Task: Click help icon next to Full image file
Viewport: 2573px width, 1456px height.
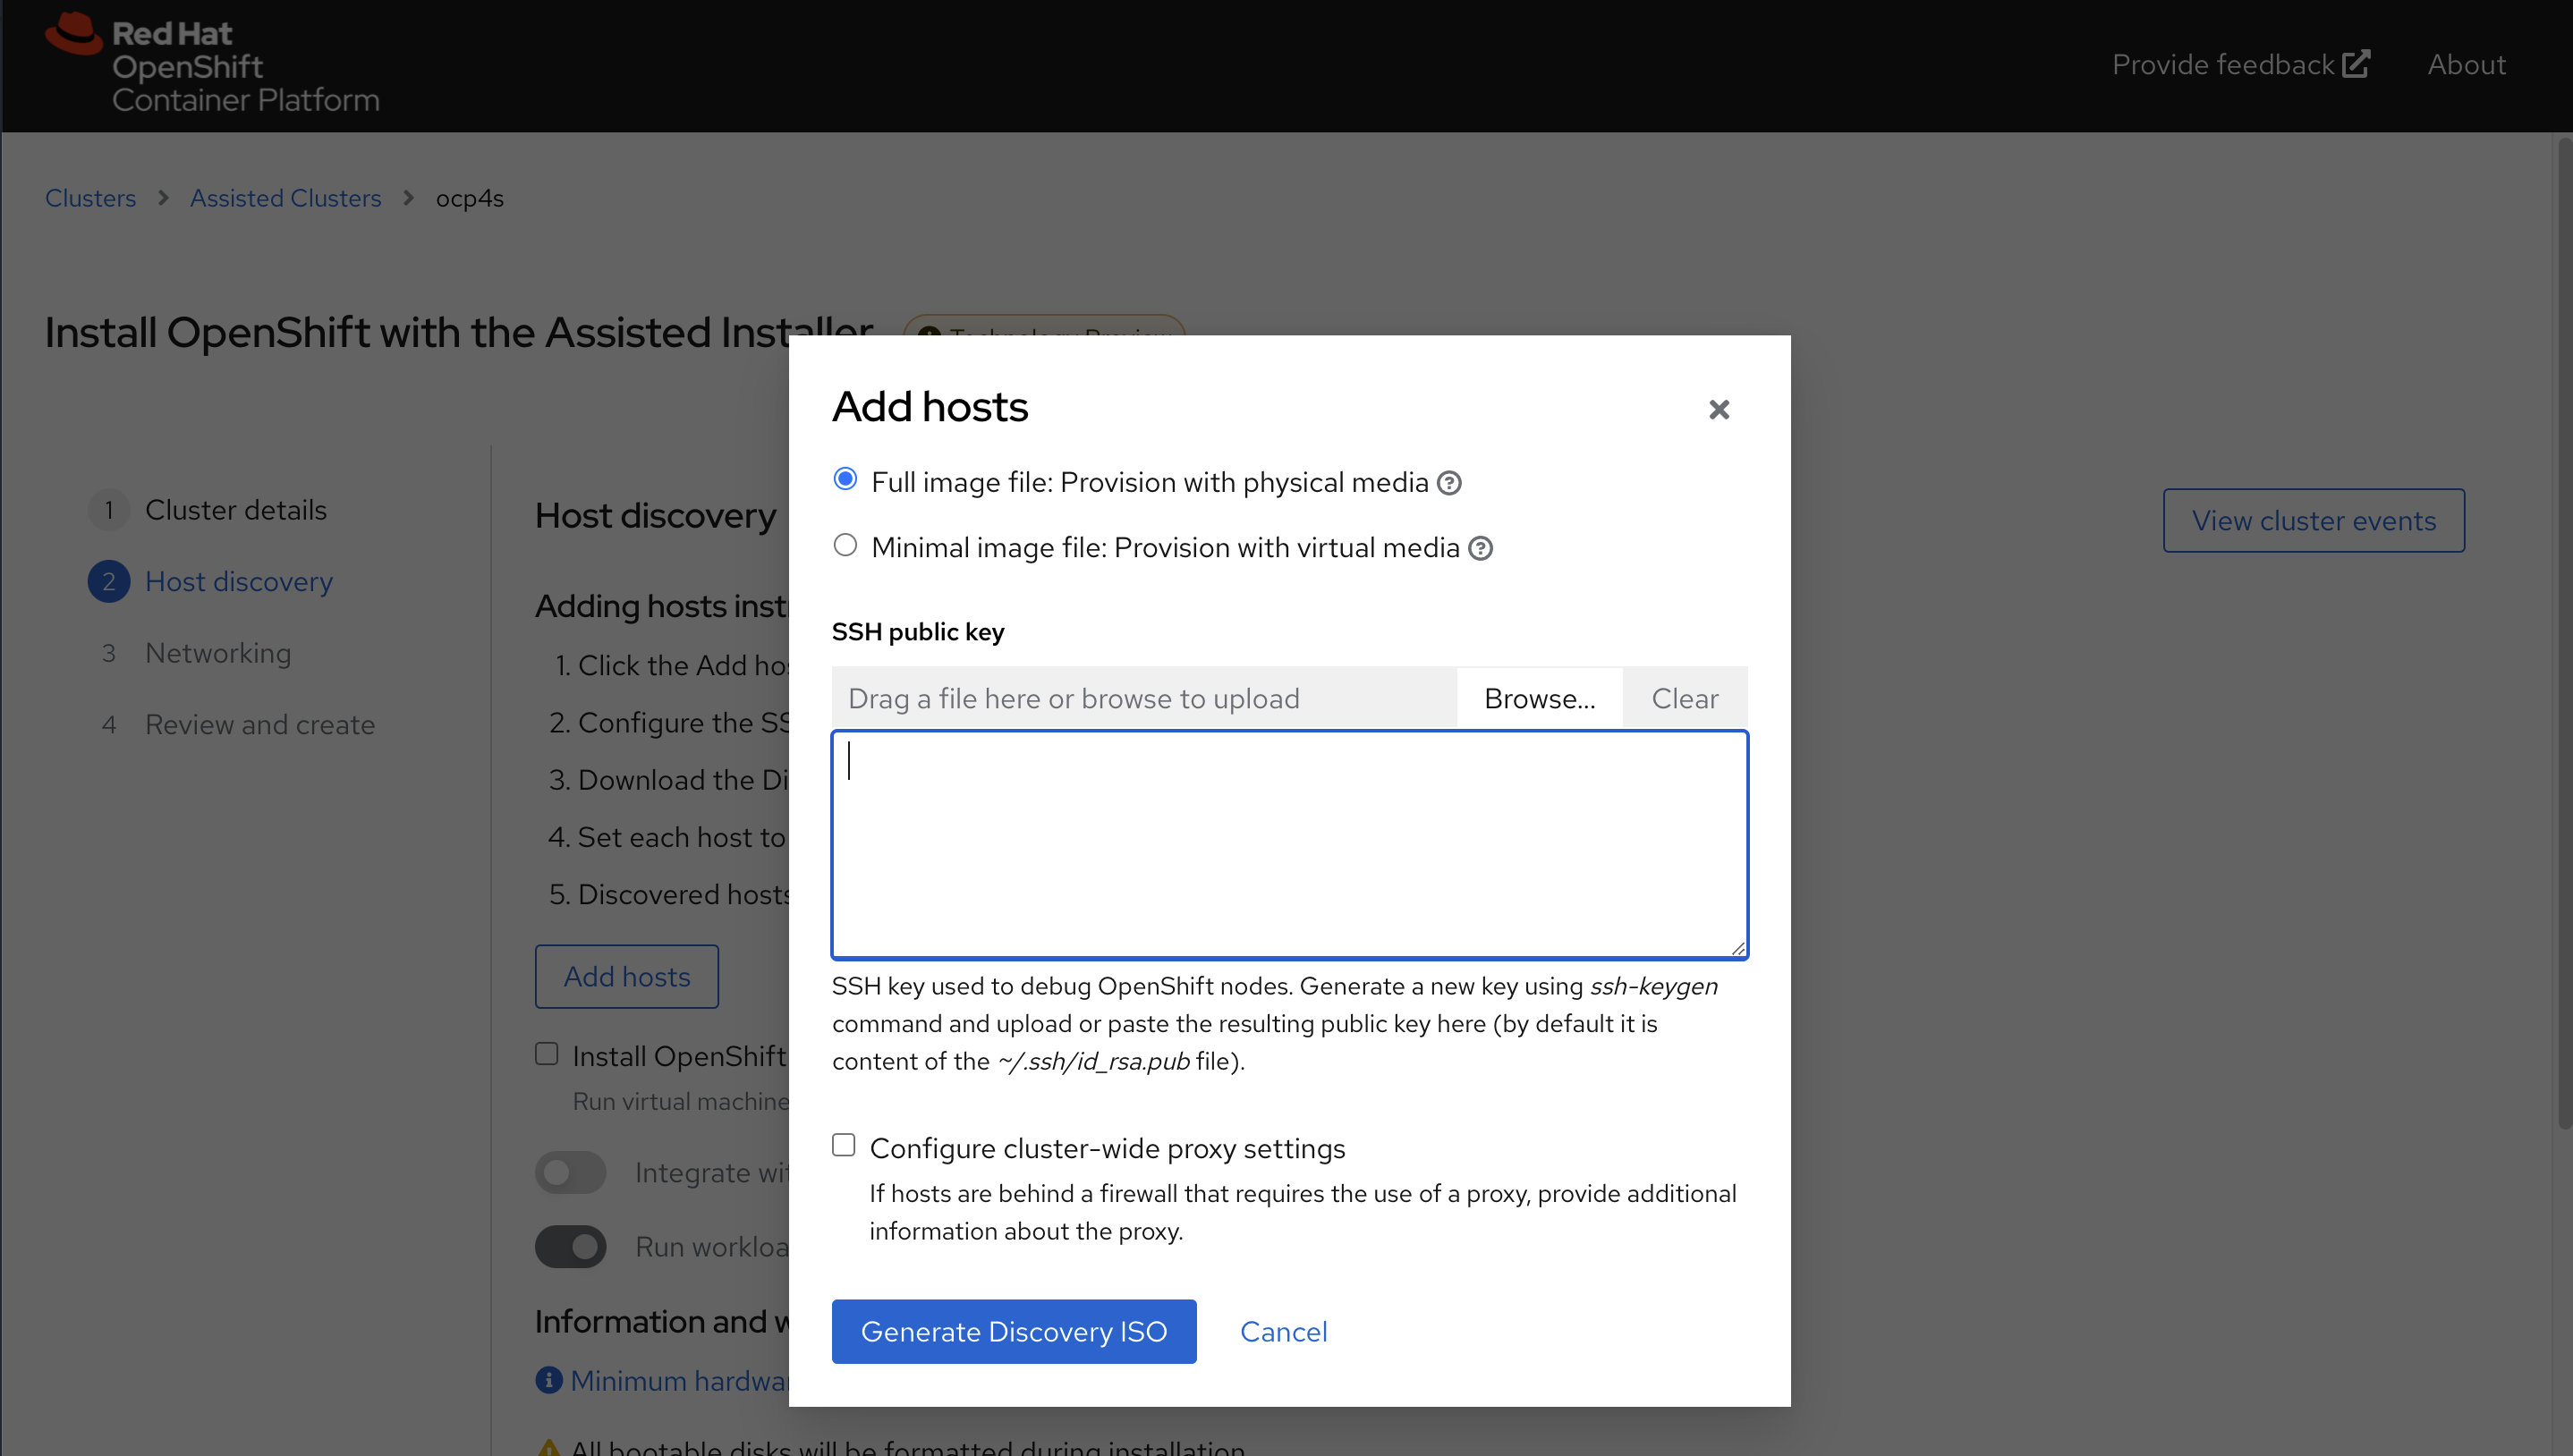Action: (1449, 484)
